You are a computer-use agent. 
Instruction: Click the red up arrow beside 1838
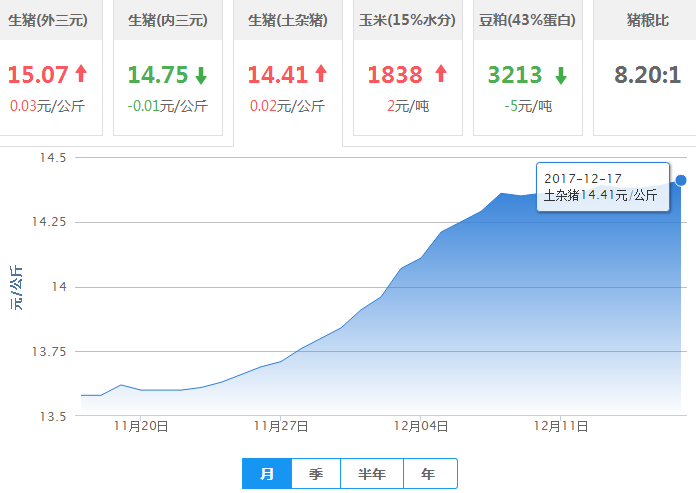[441, 74]
